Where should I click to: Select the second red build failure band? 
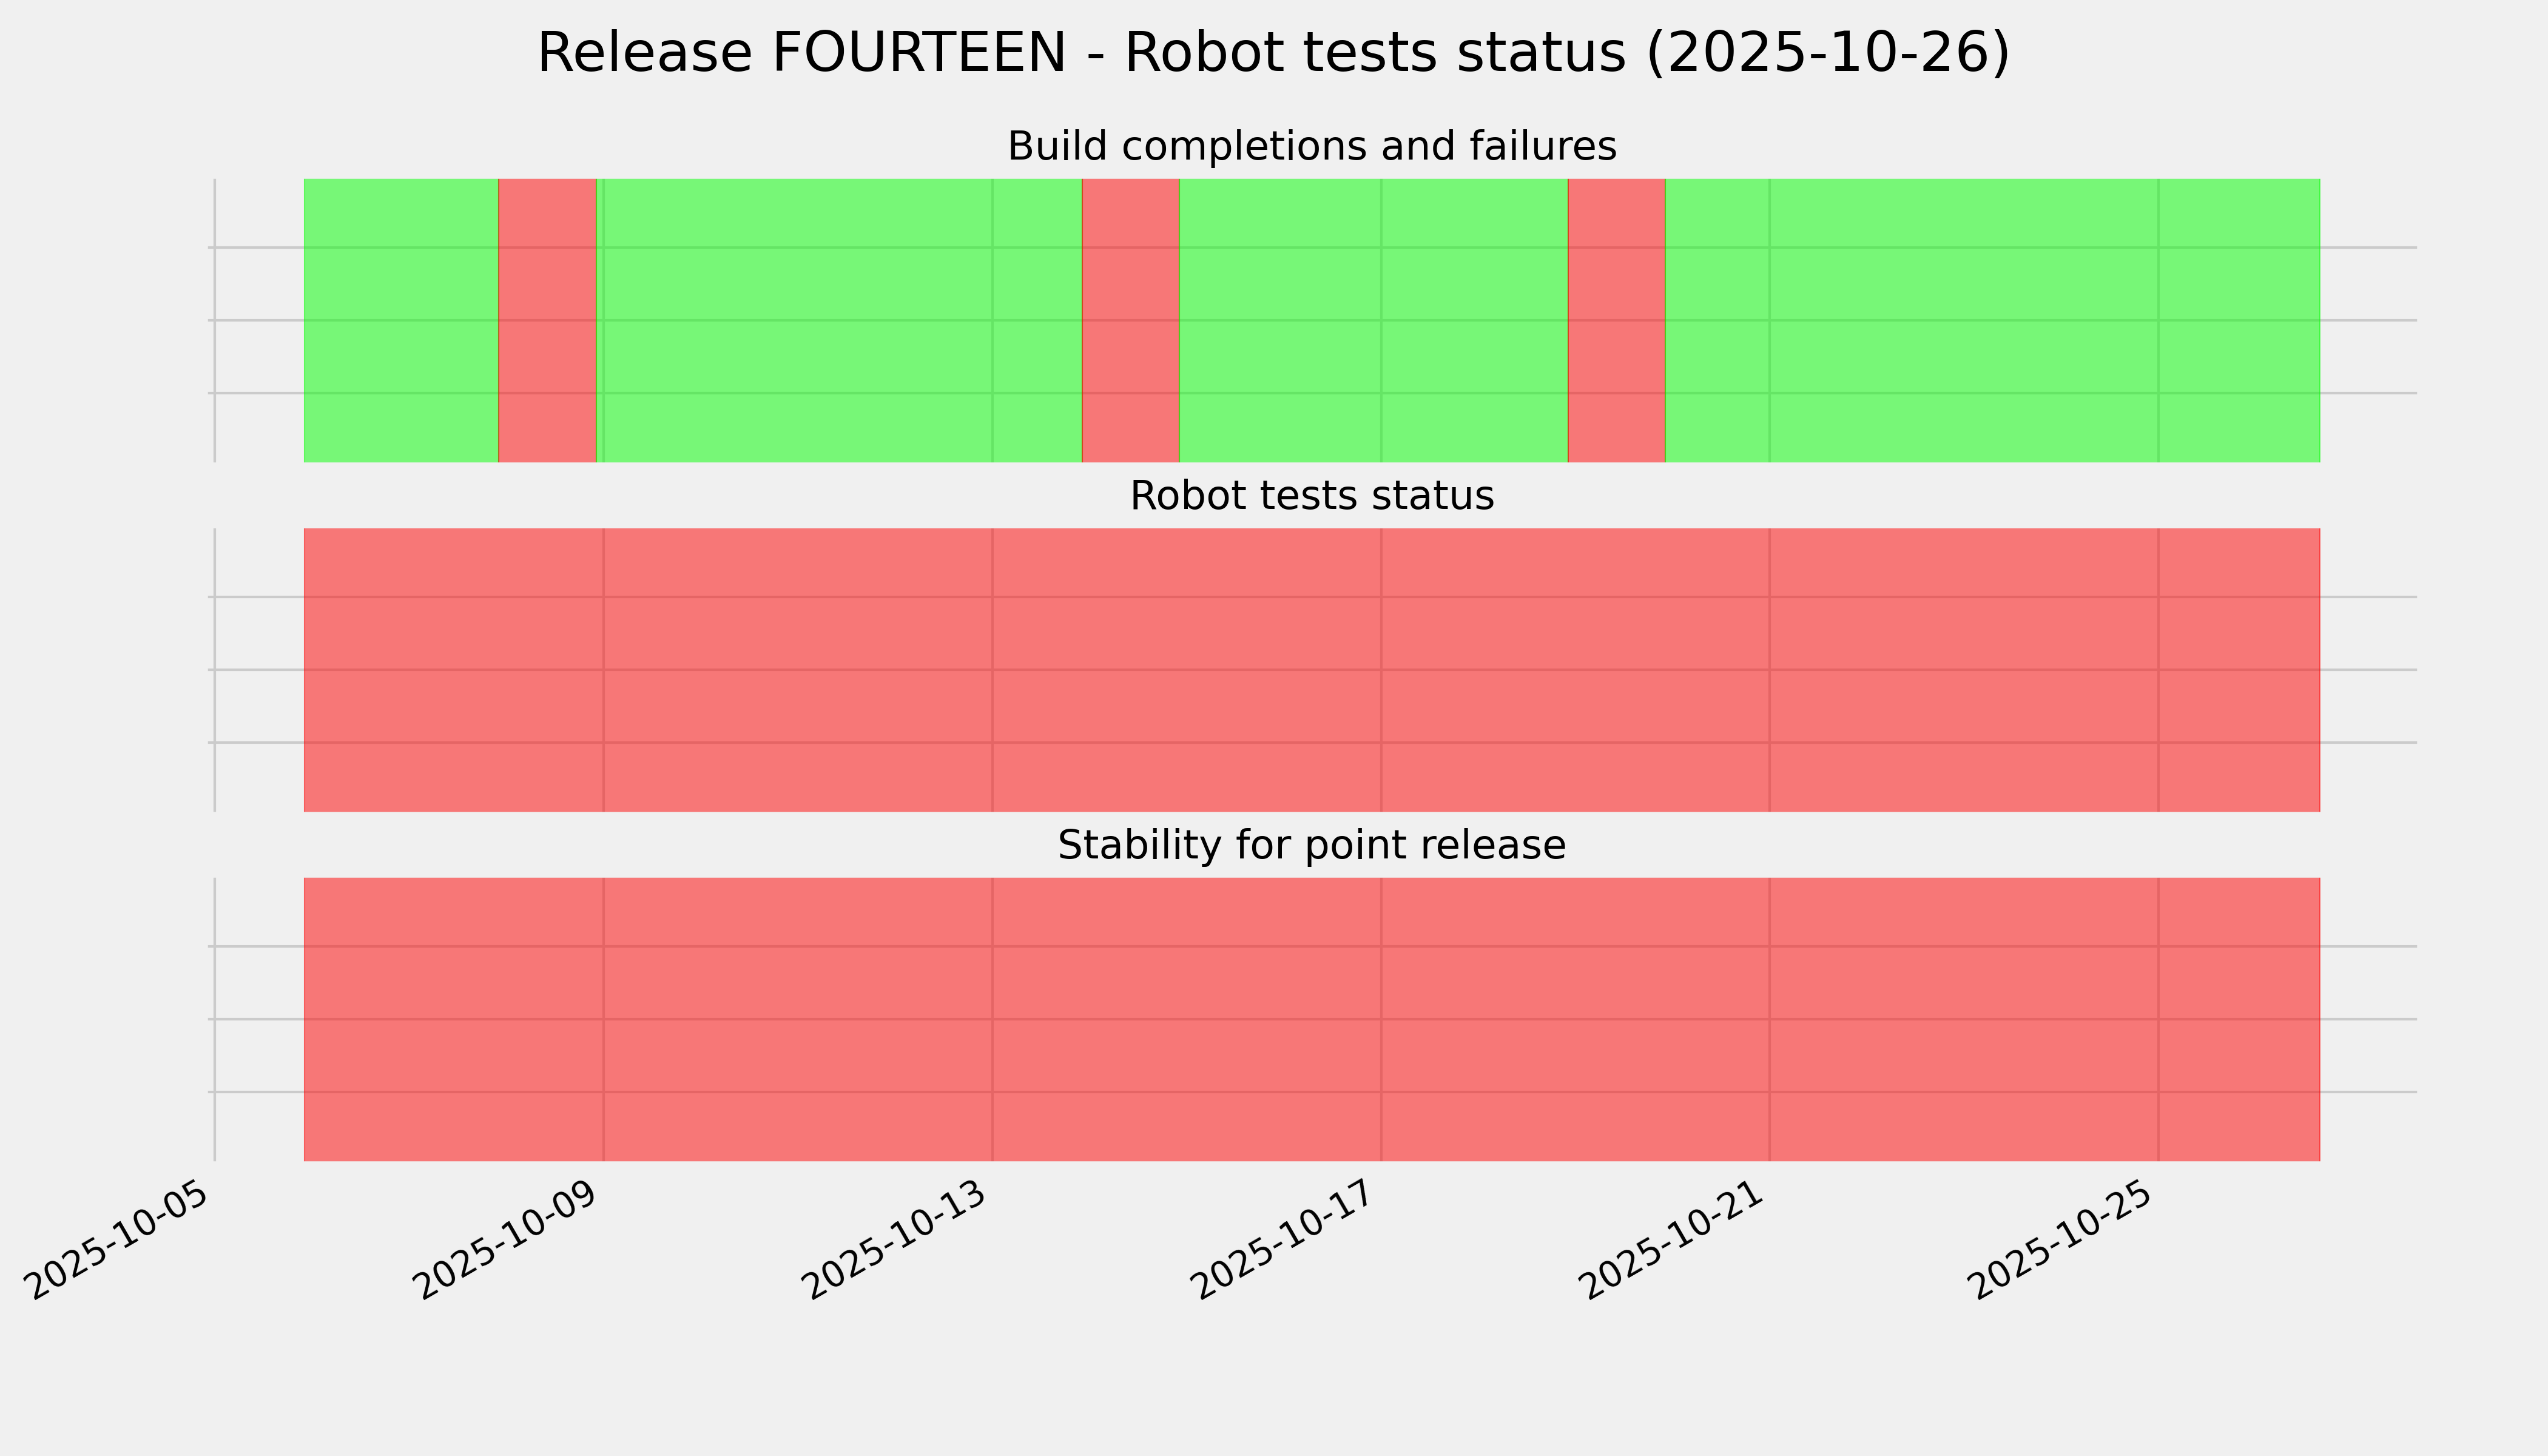(1131, 320)
